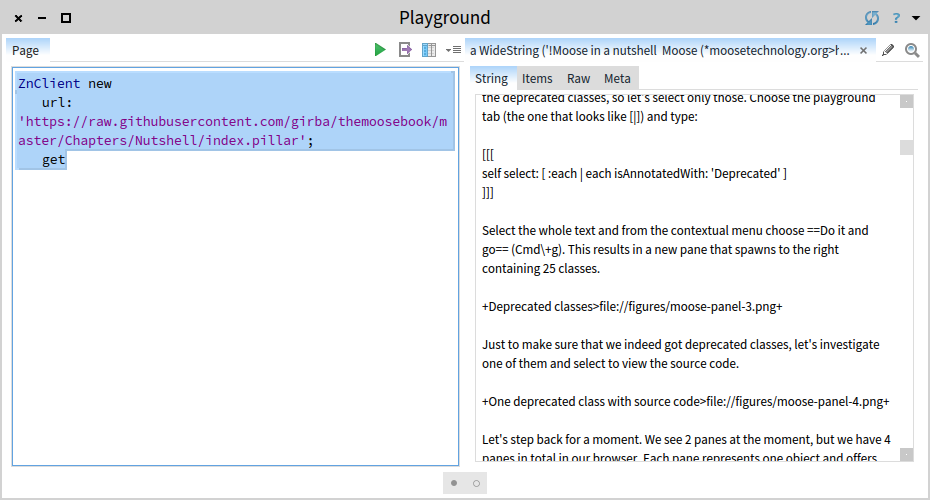Select the Meta tab
The height and width of the screenshot is (500, 930).
pyautogui.click(x=617, y=78)
